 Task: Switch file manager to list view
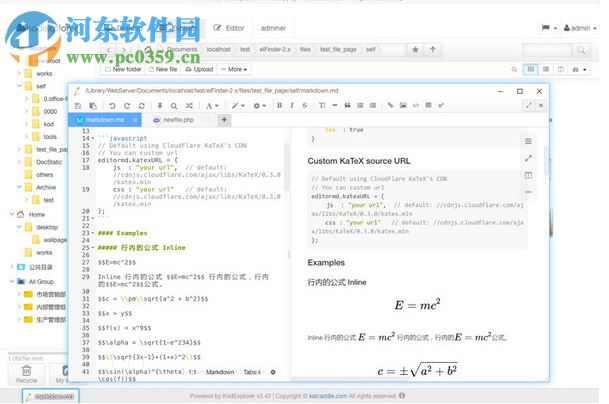pyautogui.click(x=546, y=70)
